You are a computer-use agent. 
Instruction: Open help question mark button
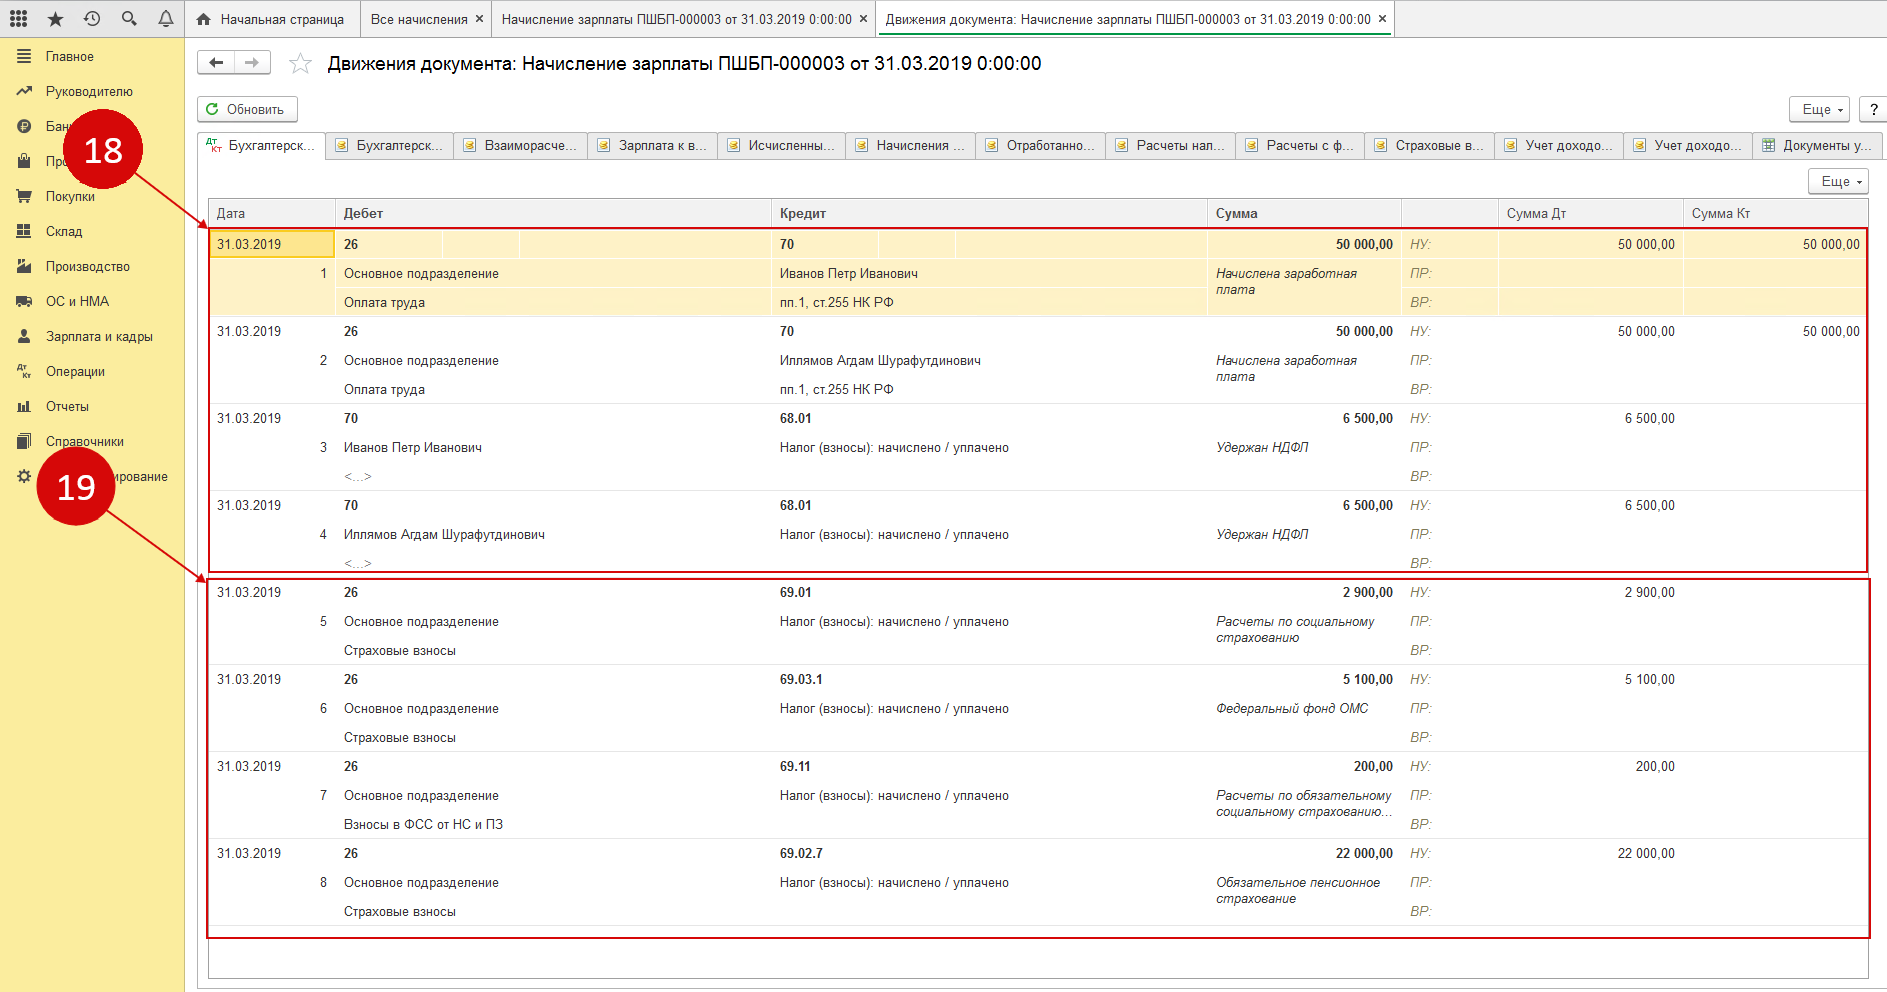[x=1874, y=109]
